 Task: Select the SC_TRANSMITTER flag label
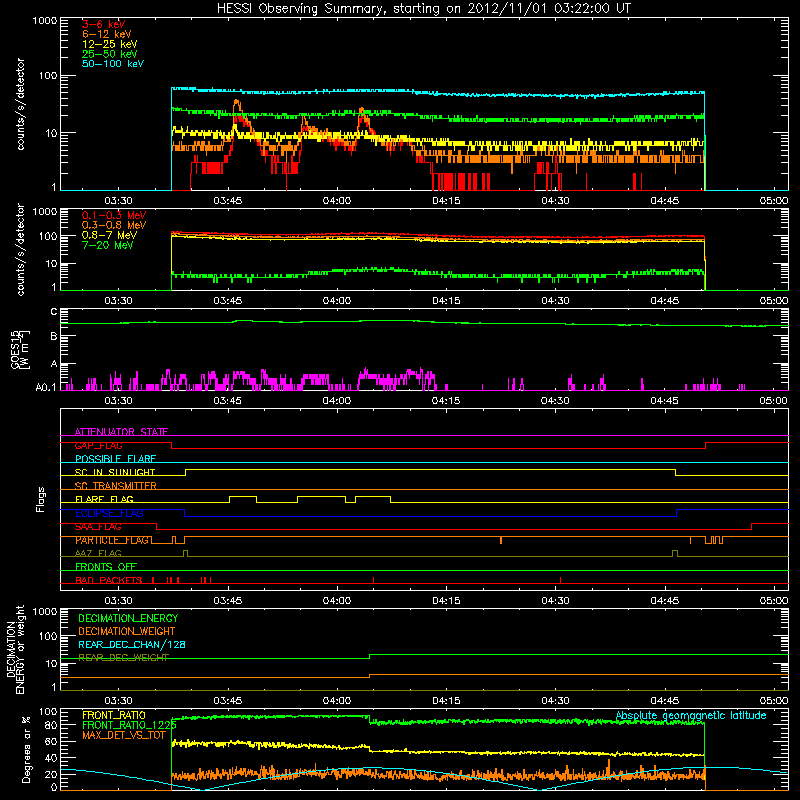pyautogui.click(x=116, y=486)
